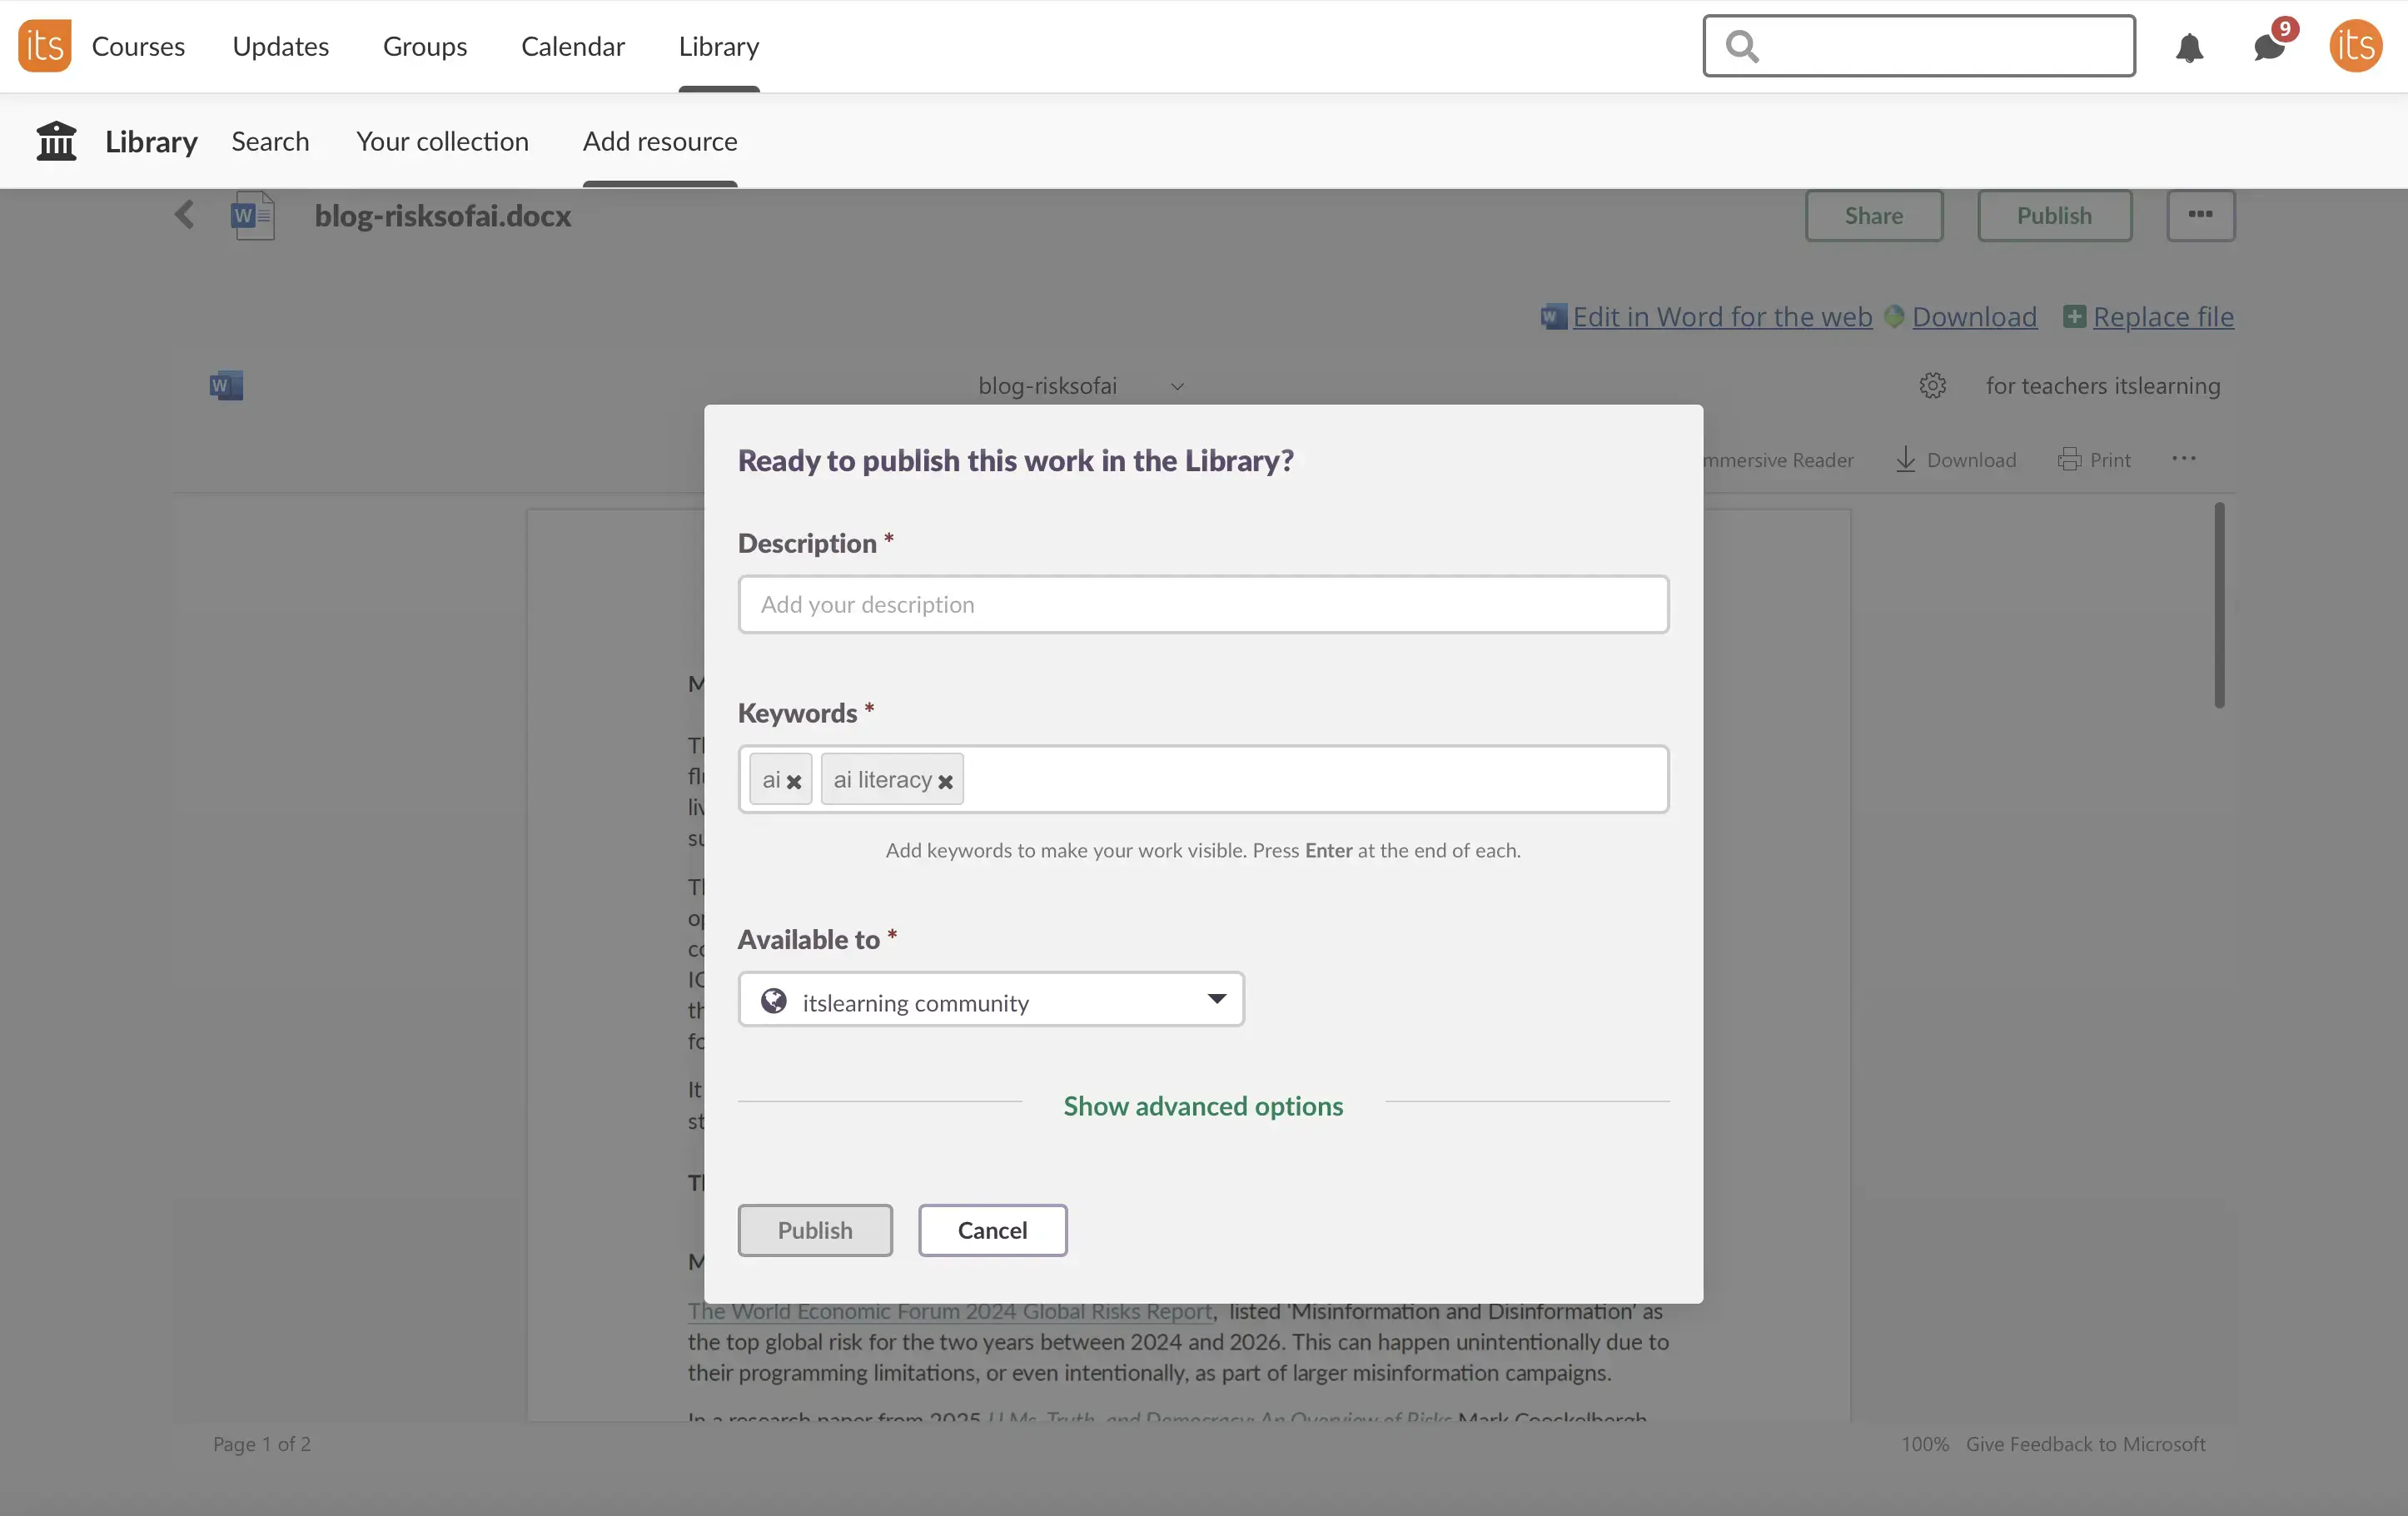Screen dimensions: 2408x1516
Task: Open the Available to dropdown
Action: point(990,1000)
